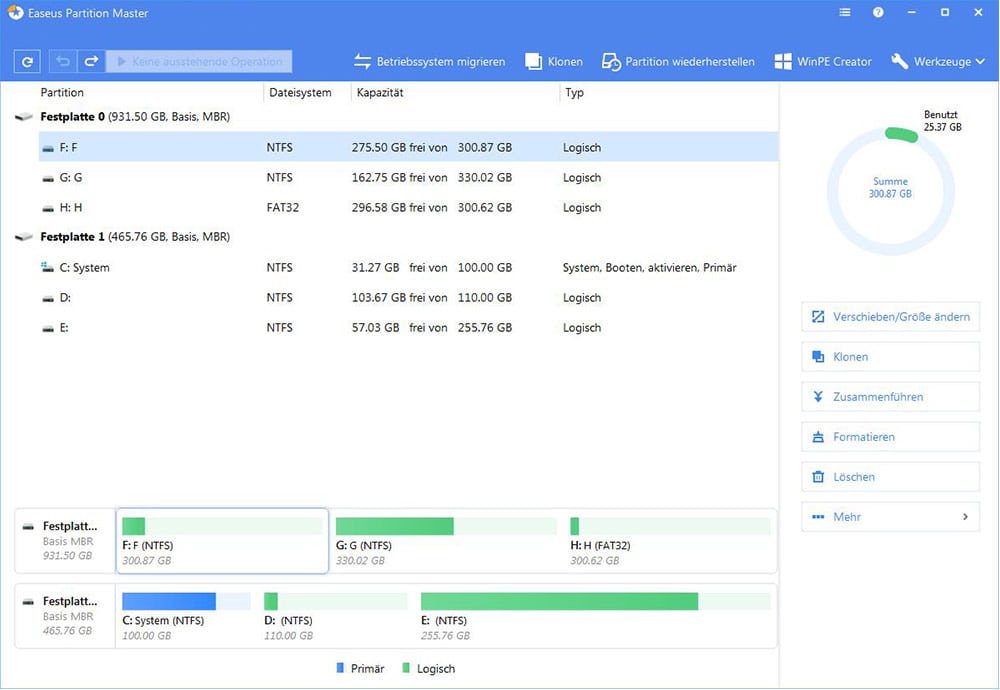
Task: Click the format icon beside Formatieren
Action: 818,437
